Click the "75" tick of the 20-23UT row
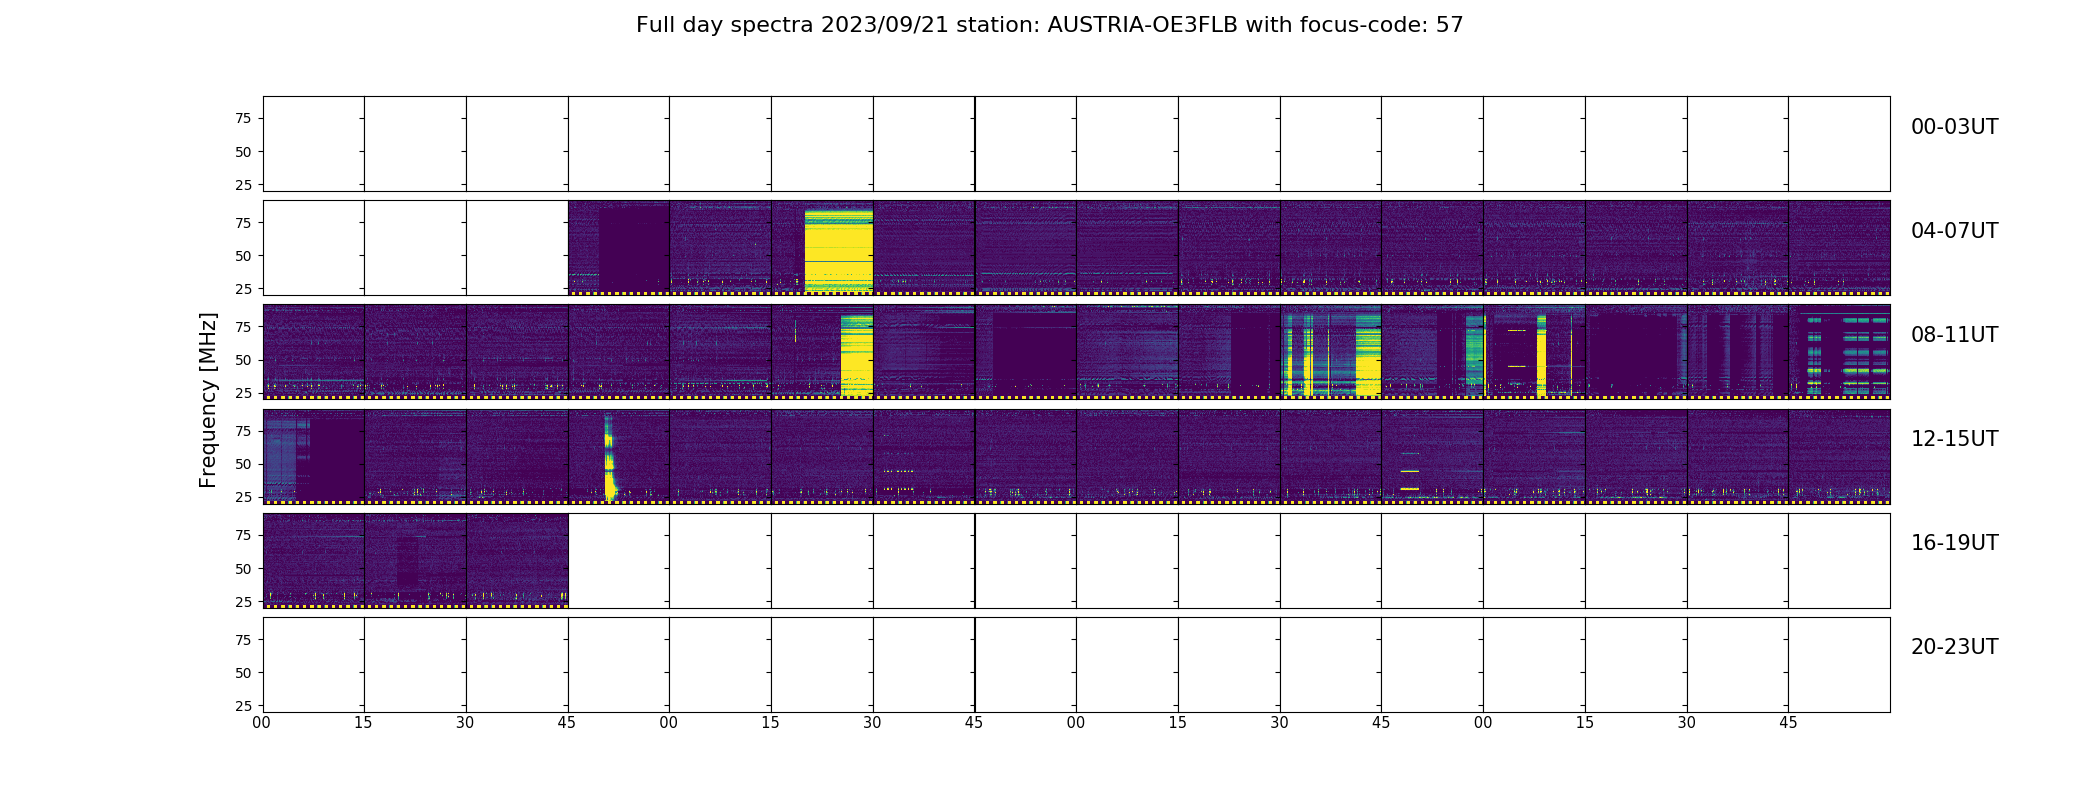 click(243, 640)
